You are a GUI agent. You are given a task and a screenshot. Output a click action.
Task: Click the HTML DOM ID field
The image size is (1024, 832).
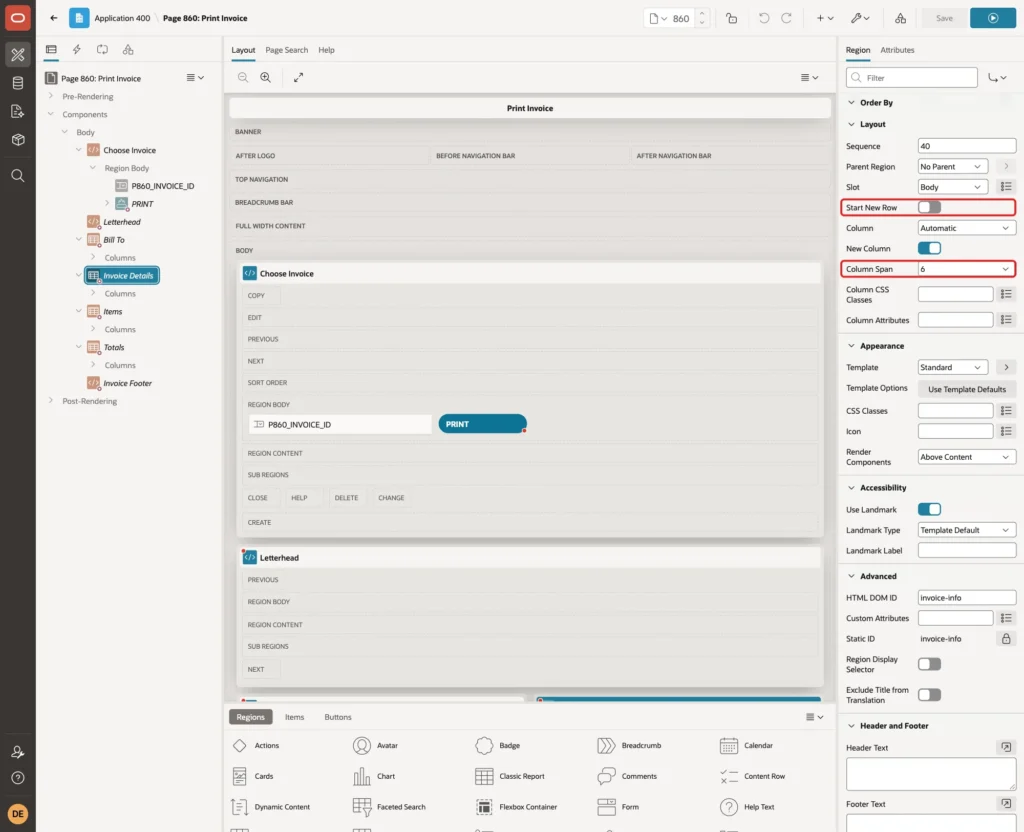tap(967, 598)
